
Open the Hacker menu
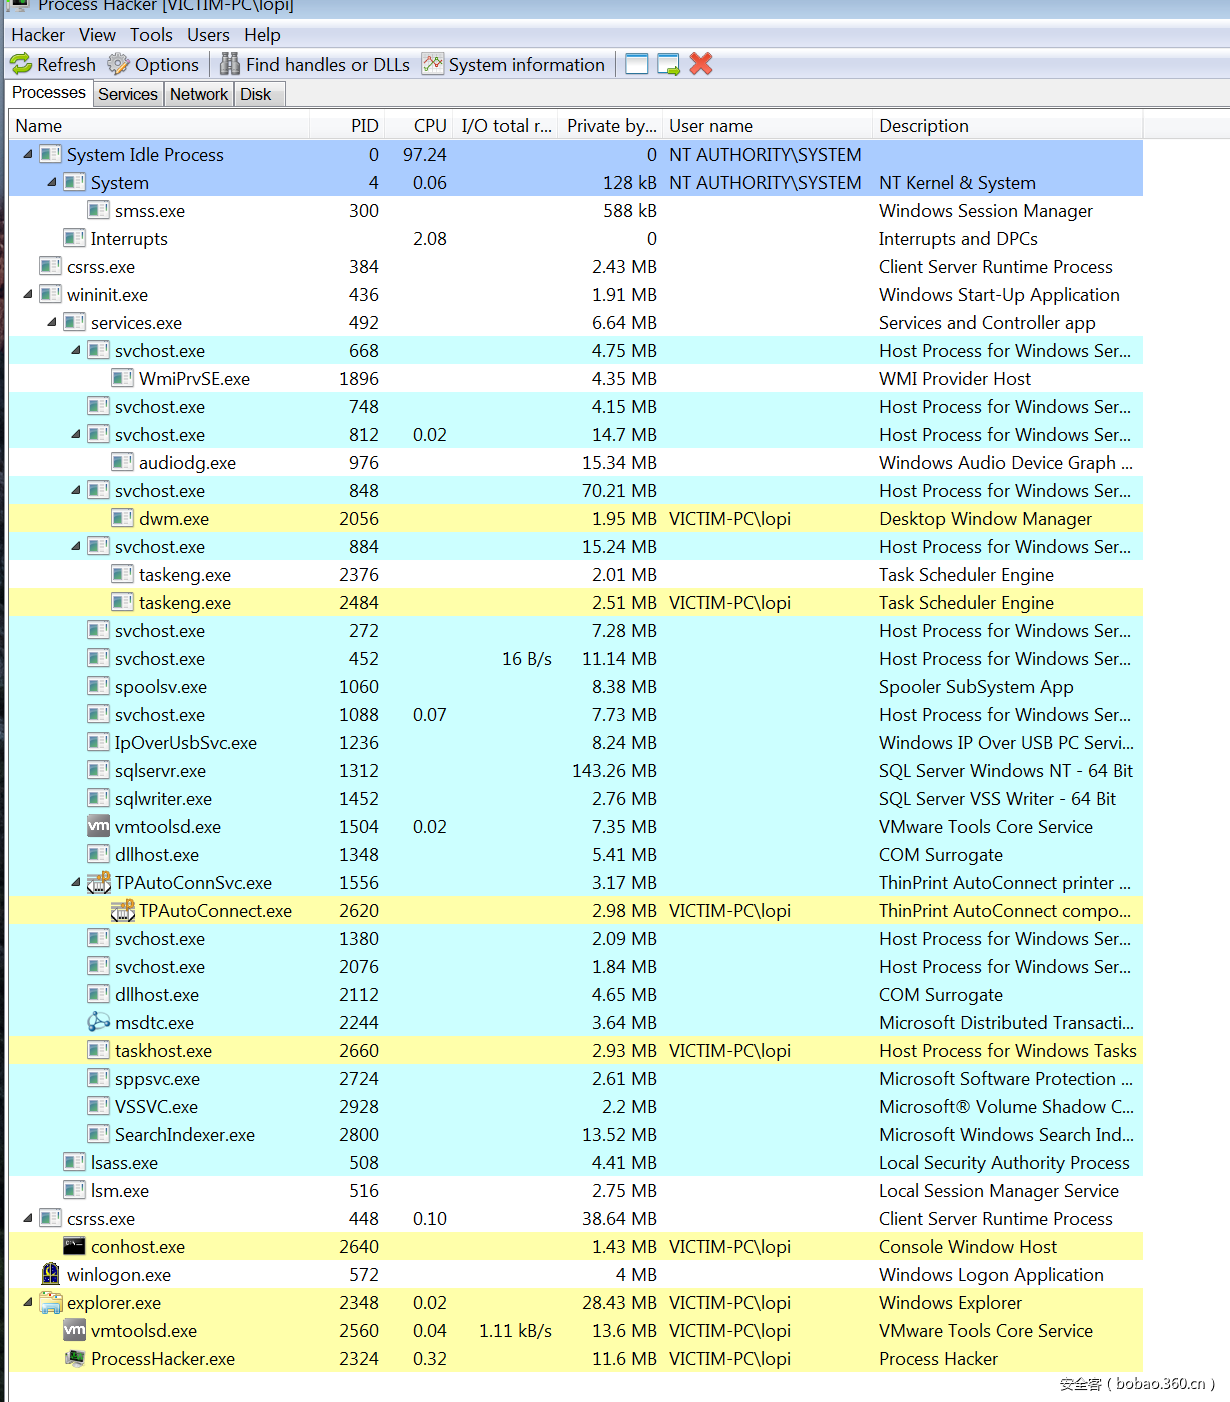click(38, 35)
